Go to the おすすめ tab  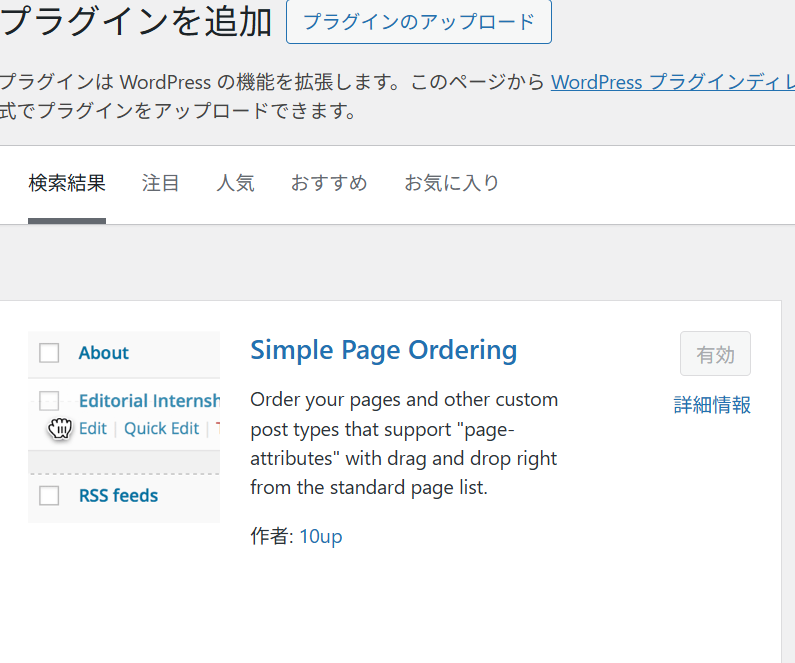[329, 184]
